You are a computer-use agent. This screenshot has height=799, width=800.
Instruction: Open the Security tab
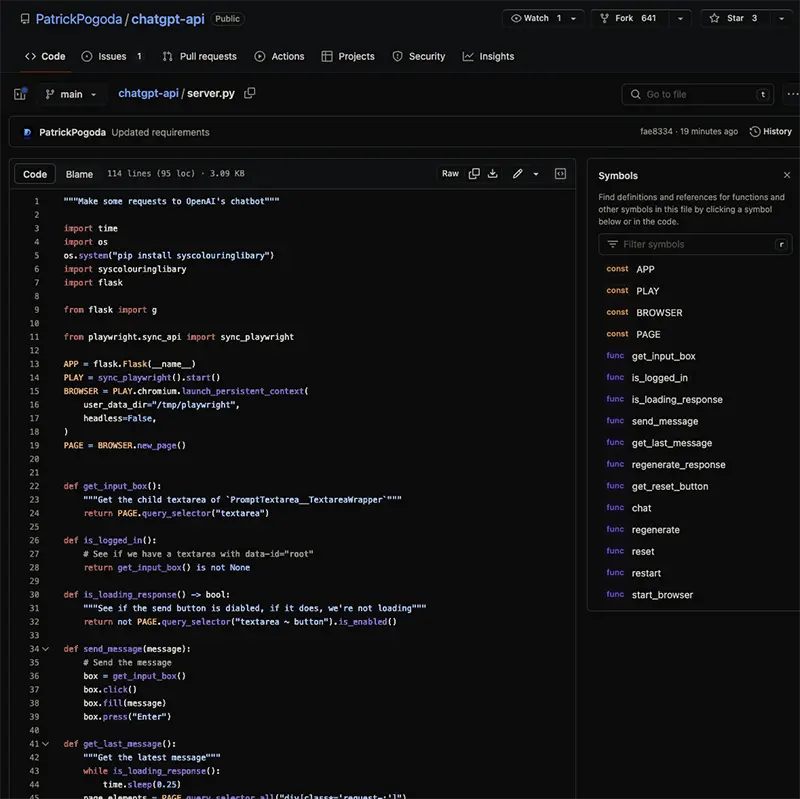click(x=418, y=57)
